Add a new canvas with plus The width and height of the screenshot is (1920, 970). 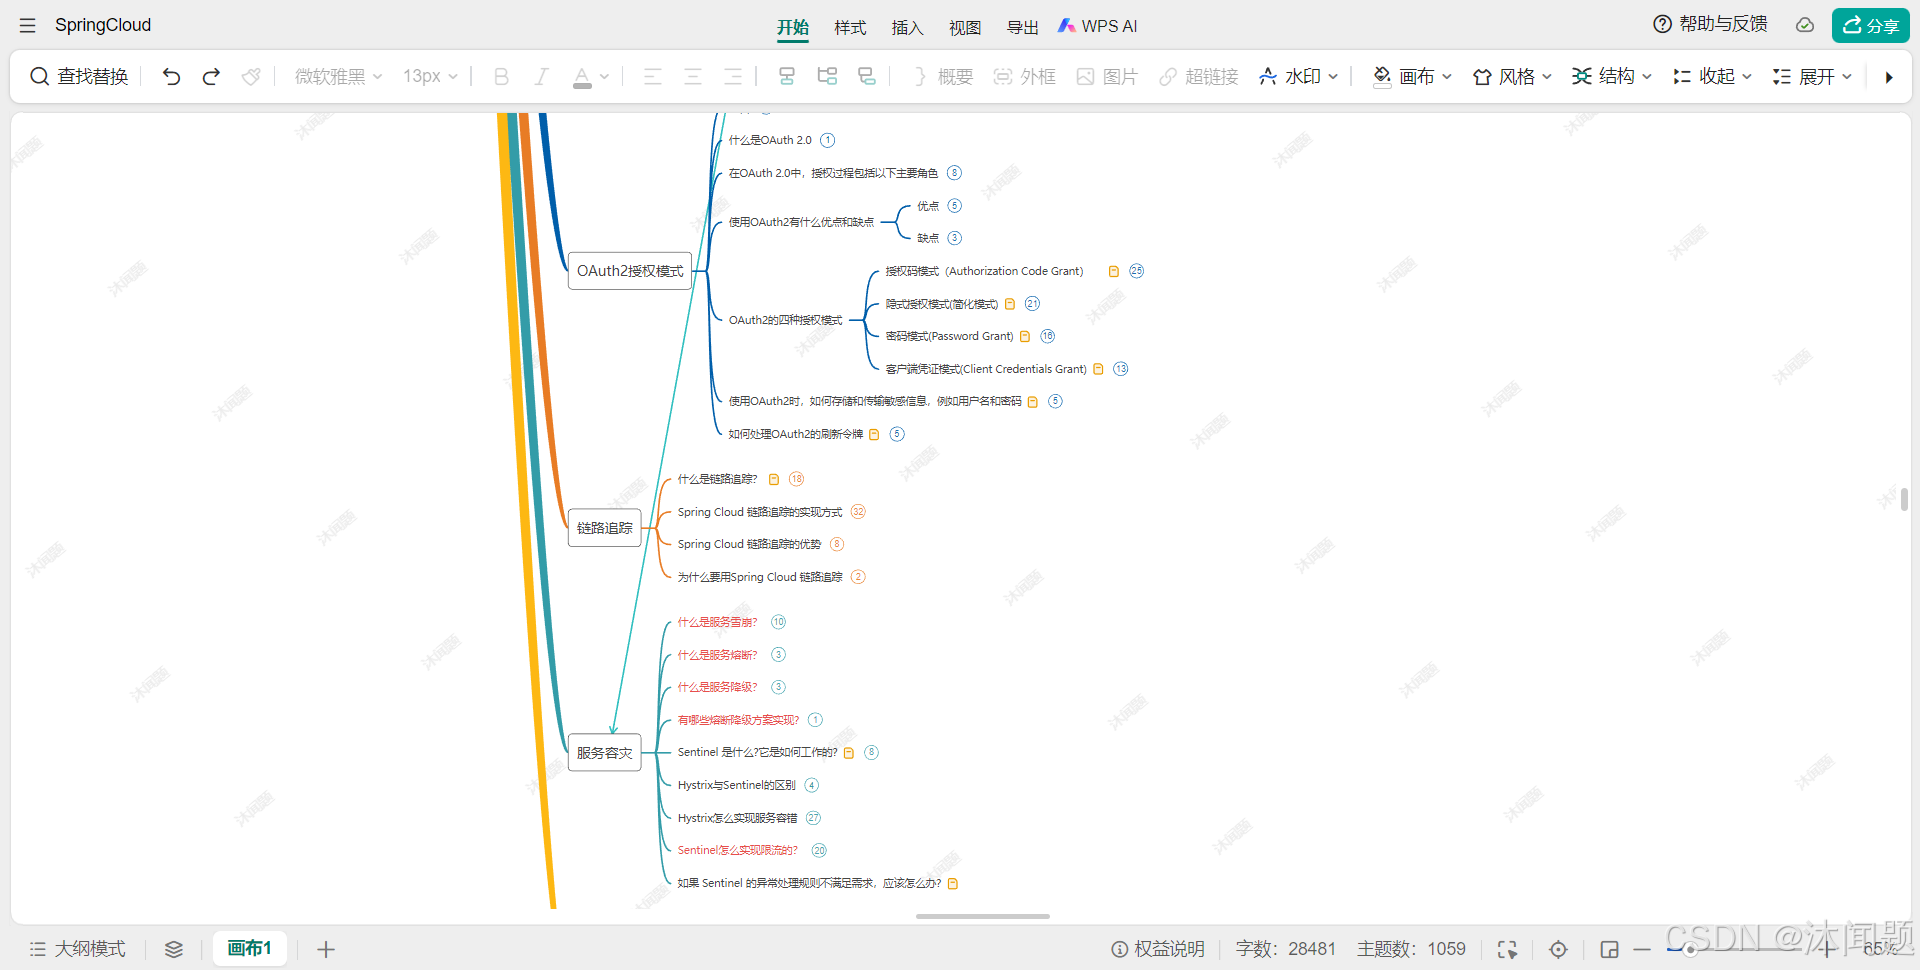click(326, 949)
